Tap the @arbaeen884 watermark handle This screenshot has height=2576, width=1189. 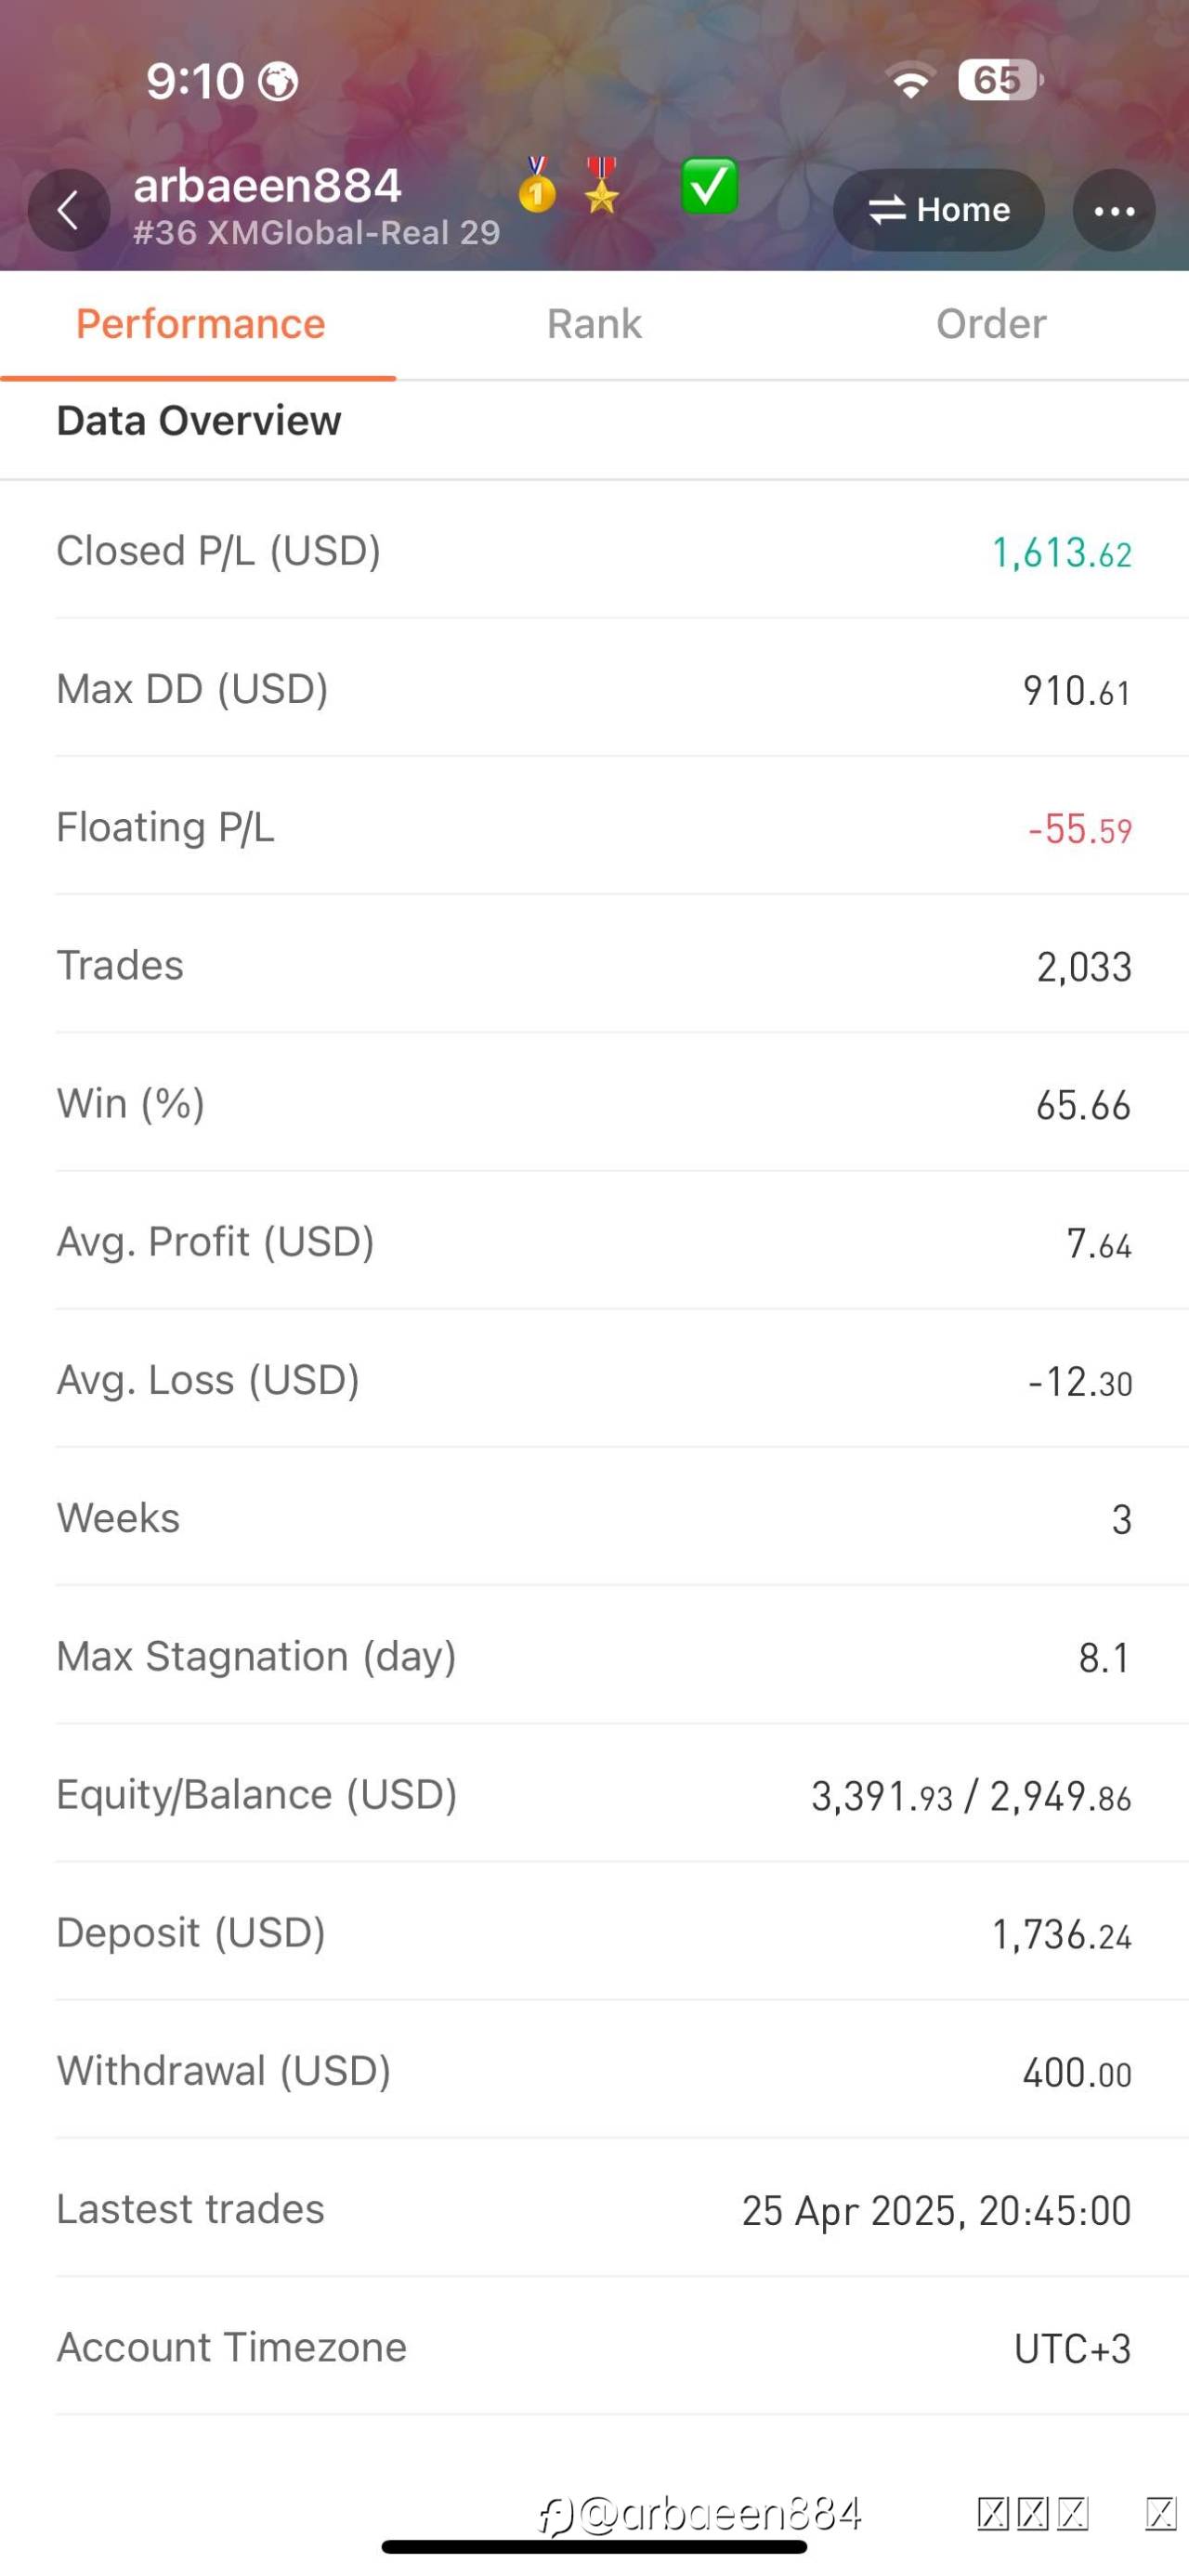[700, 2514]
